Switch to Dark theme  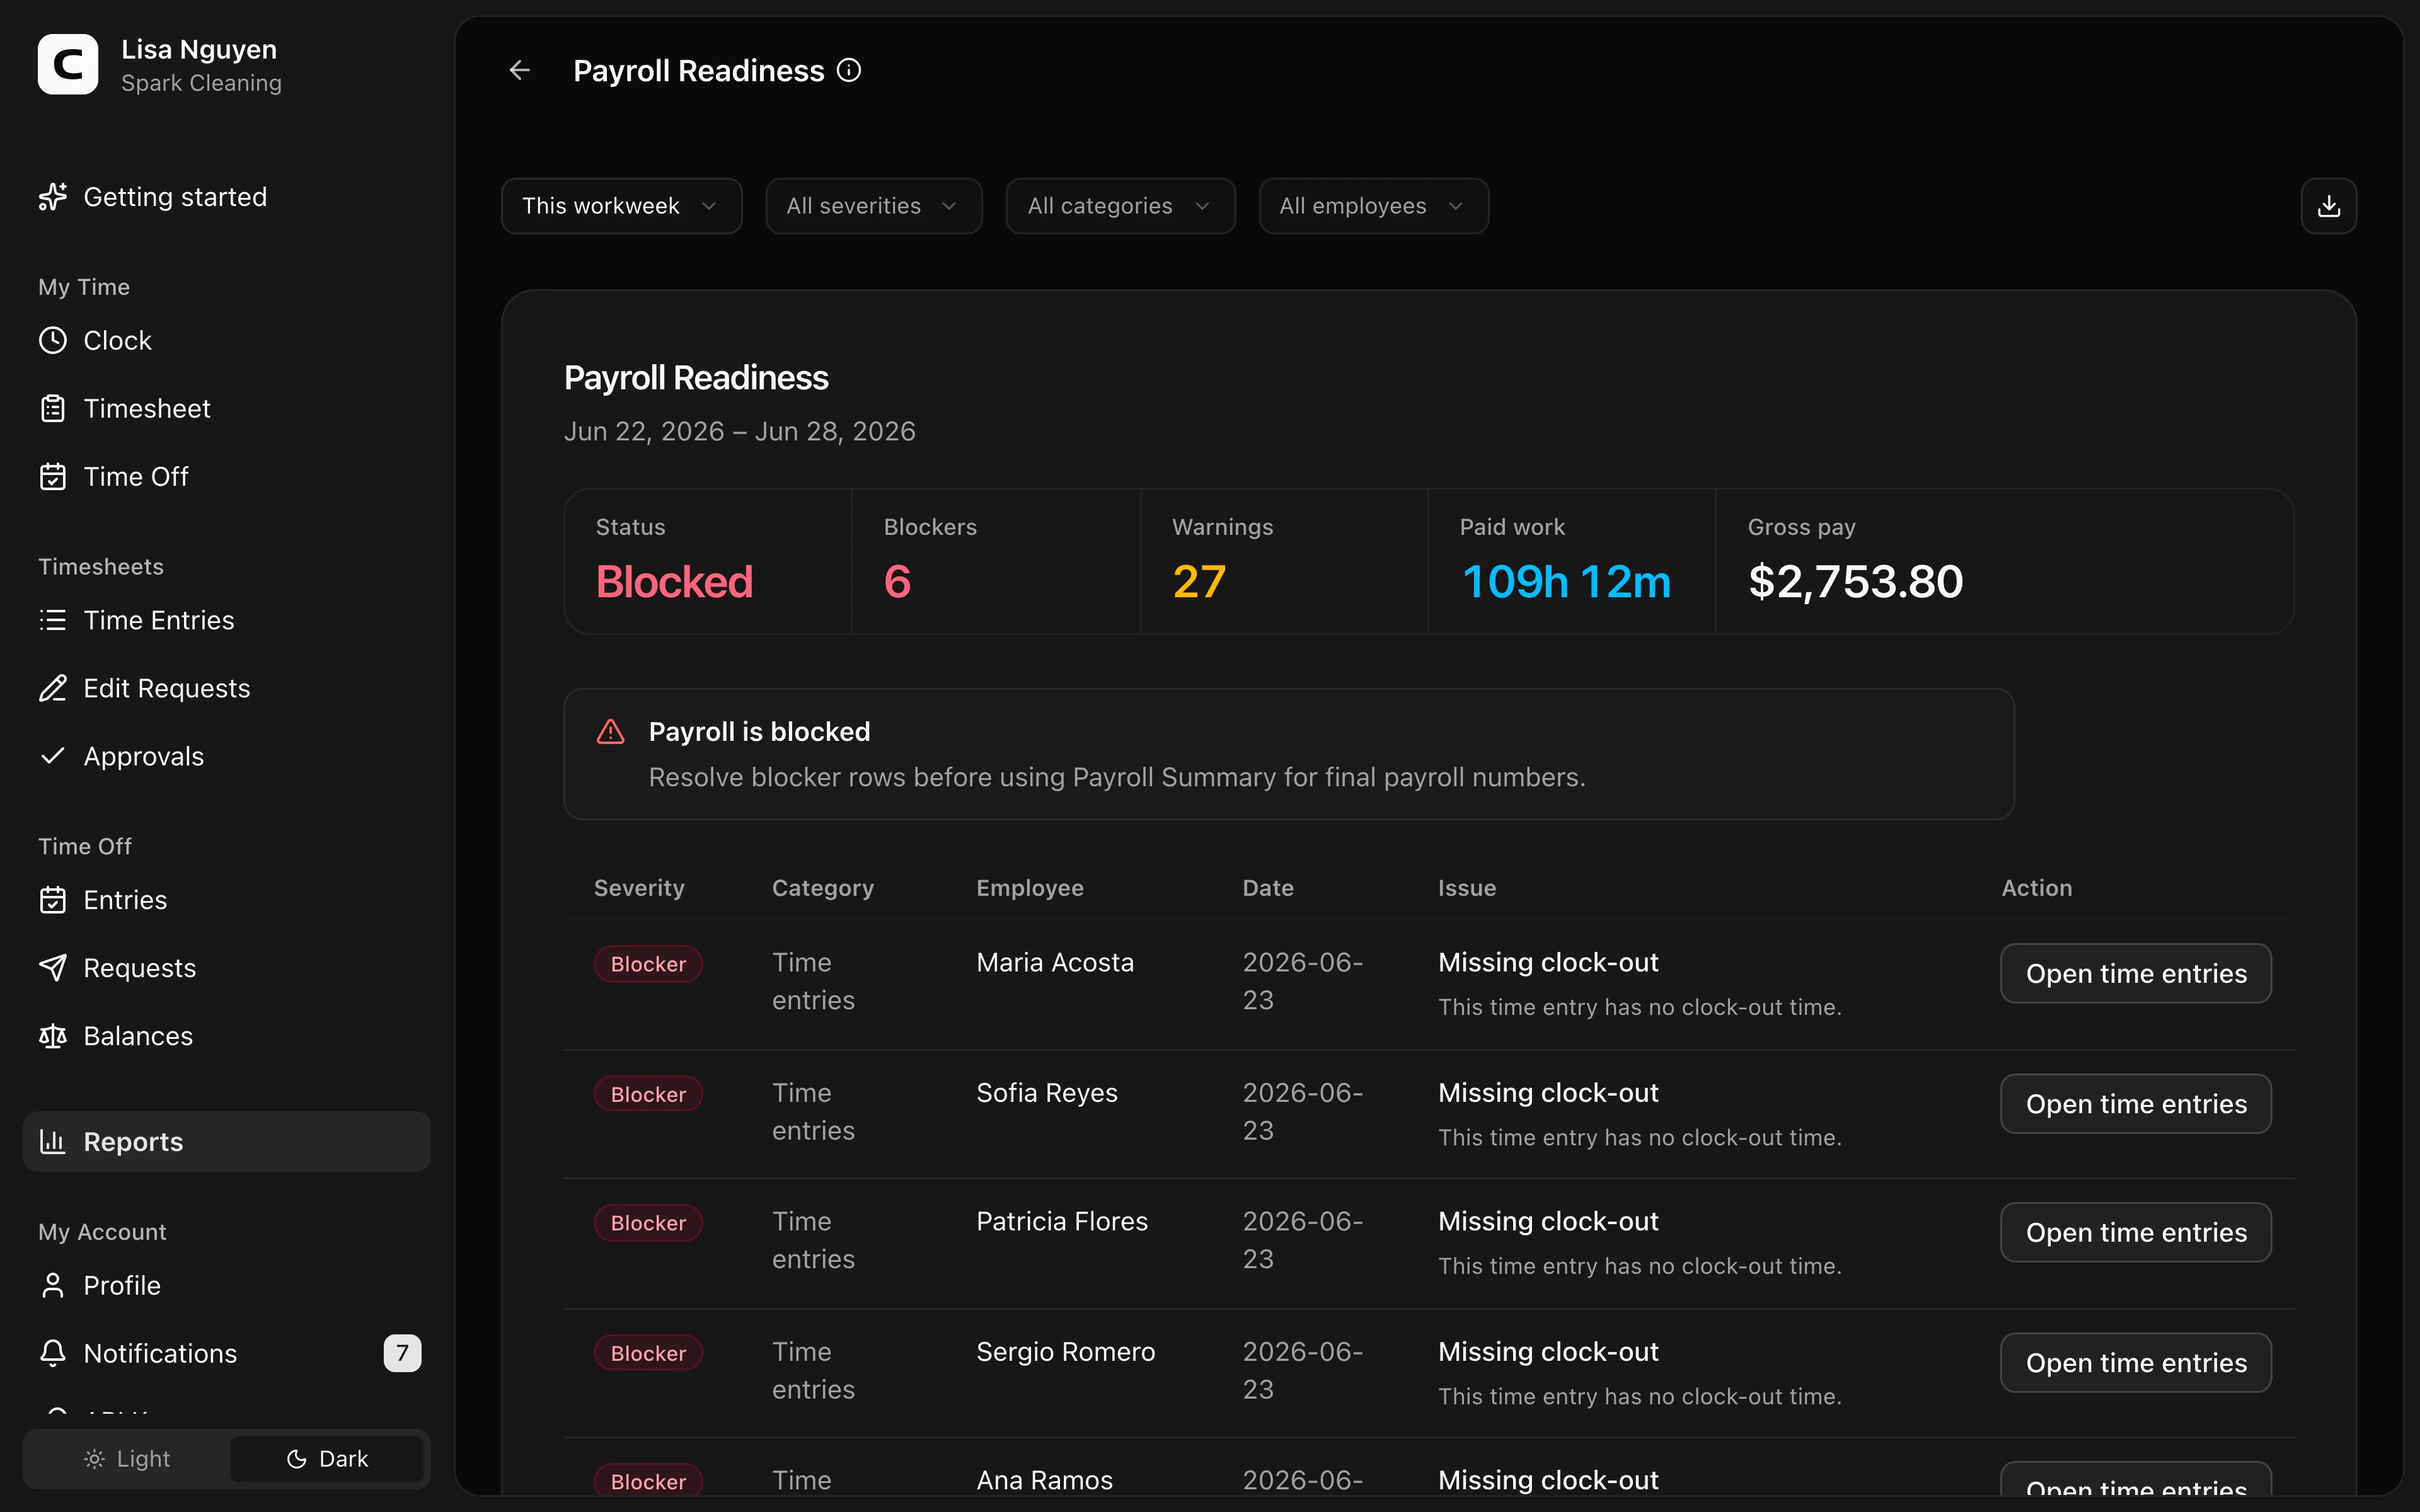[327, 1459]
